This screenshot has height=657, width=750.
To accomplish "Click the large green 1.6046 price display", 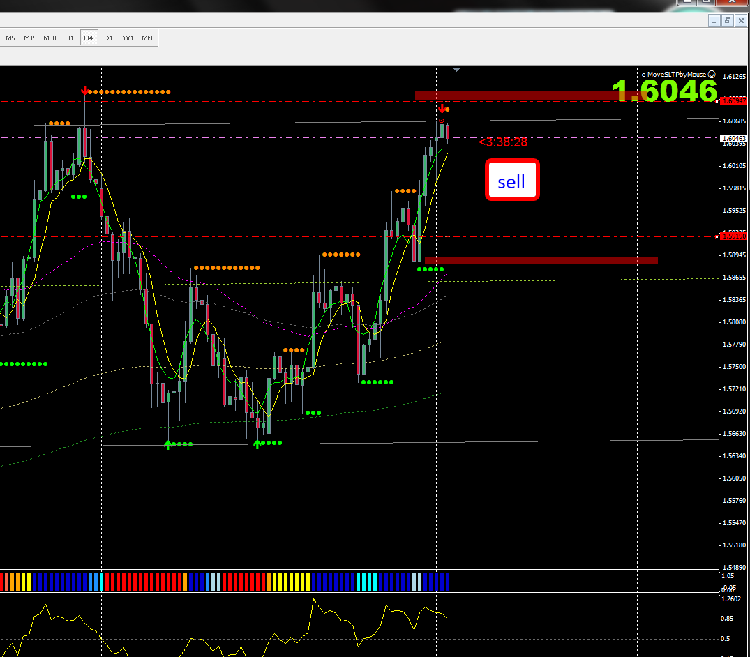I will 665,90.
